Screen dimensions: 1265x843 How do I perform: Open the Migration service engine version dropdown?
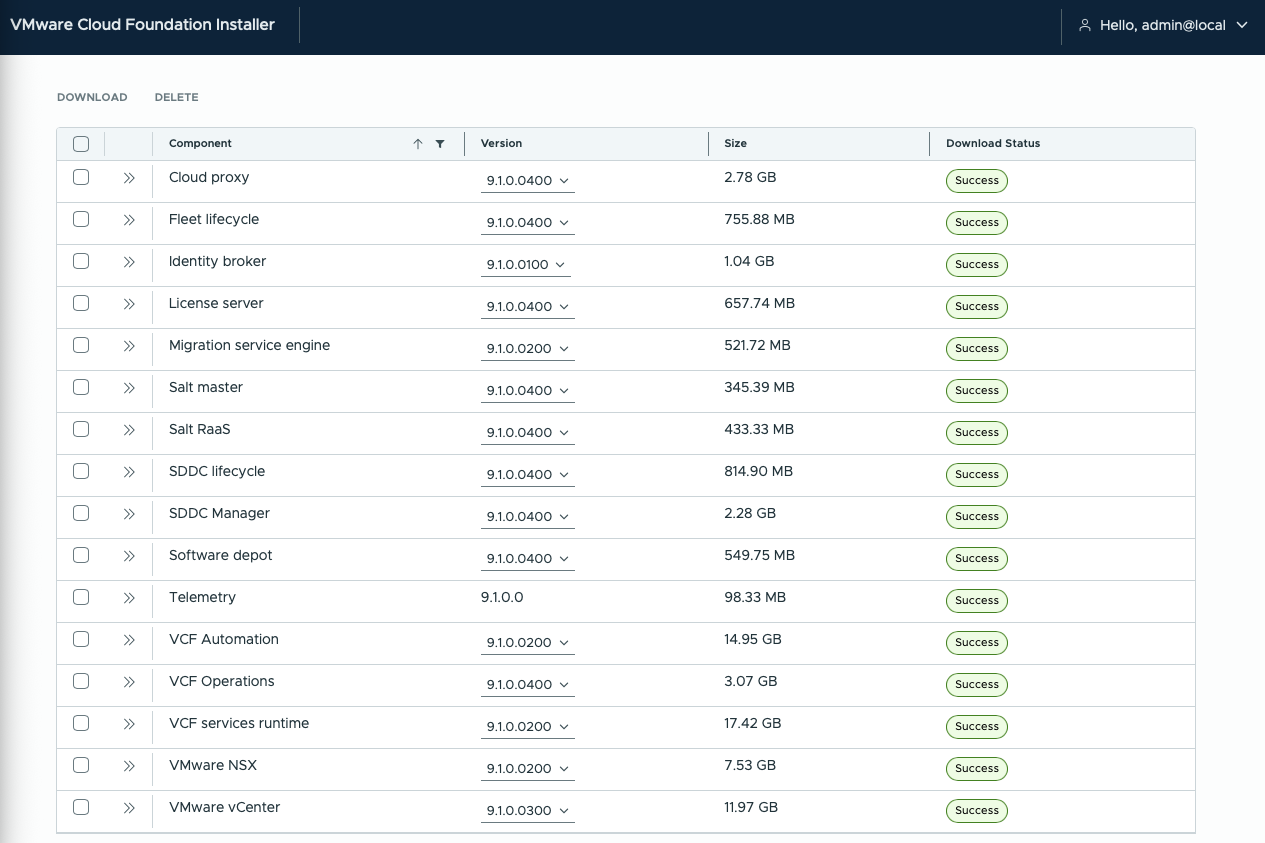click(528, 349)
